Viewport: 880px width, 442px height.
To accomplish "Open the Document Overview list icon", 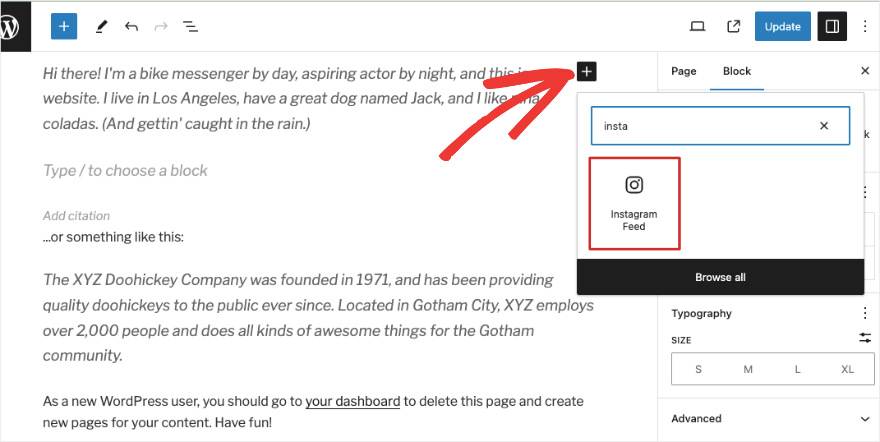I will (190, 27).
